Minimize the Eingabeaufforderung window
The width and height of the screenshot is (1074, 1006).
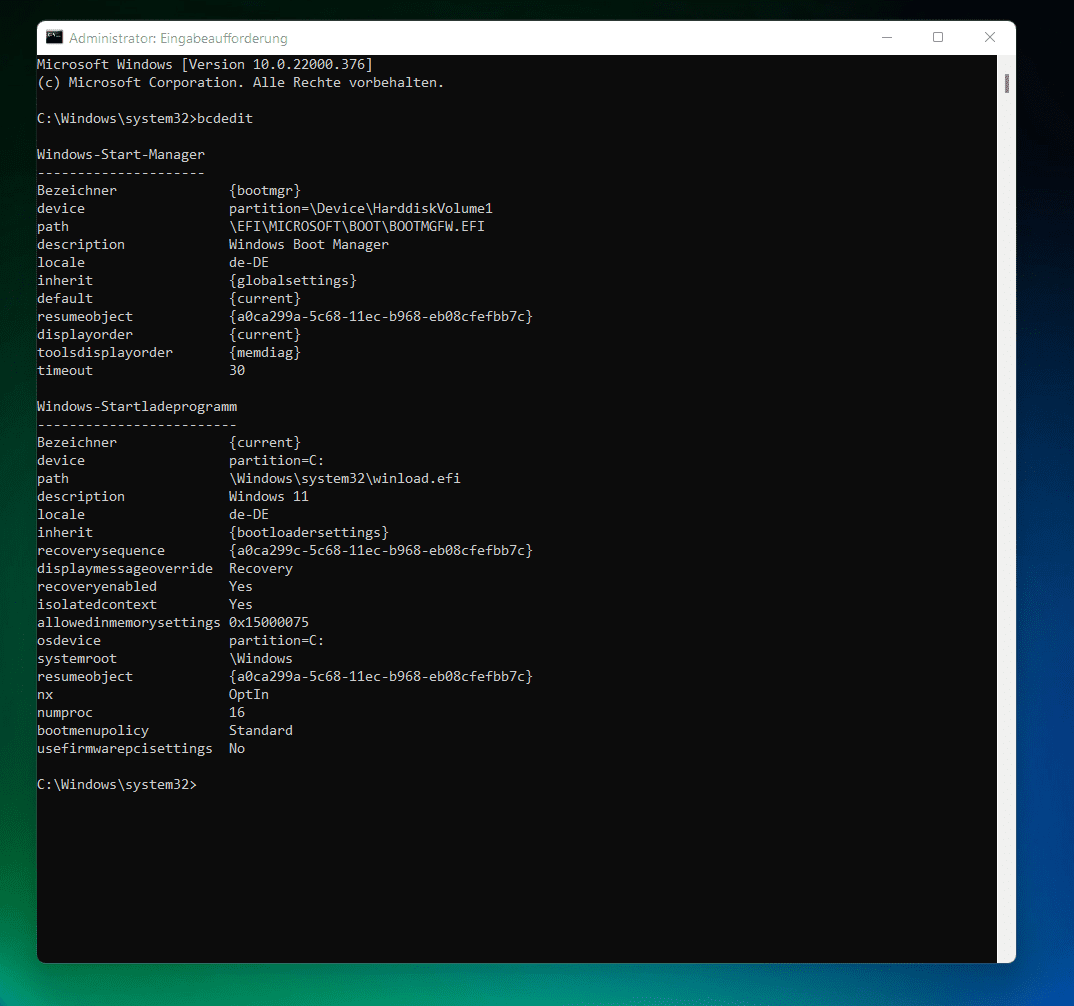coord(887,38)
